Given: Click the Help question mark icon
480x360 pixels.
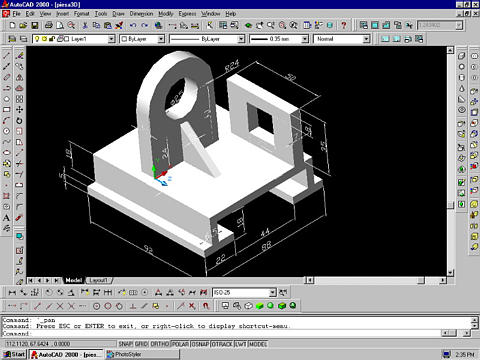Looking at the screenshot, I should [x=344, y=25].
